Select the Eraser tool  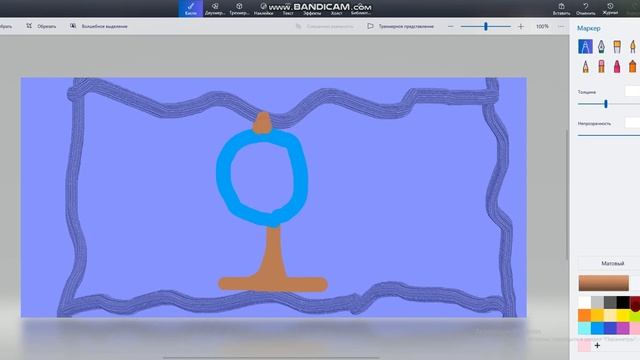pyautogui.click(x=601, y=66)
